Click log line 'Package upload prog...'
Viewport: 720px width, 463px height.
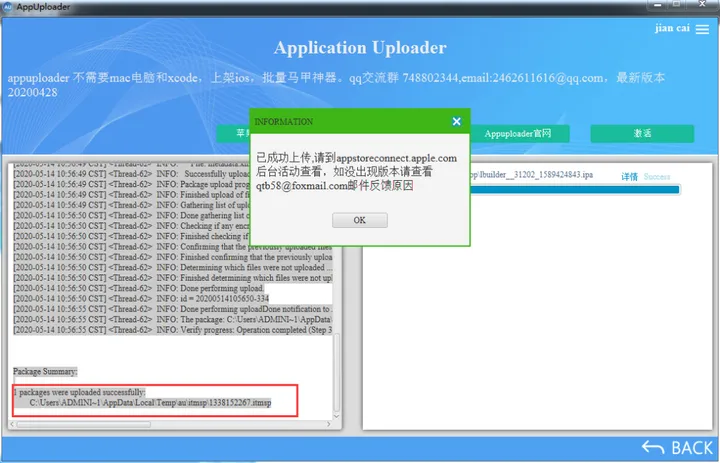coord(131,184)
